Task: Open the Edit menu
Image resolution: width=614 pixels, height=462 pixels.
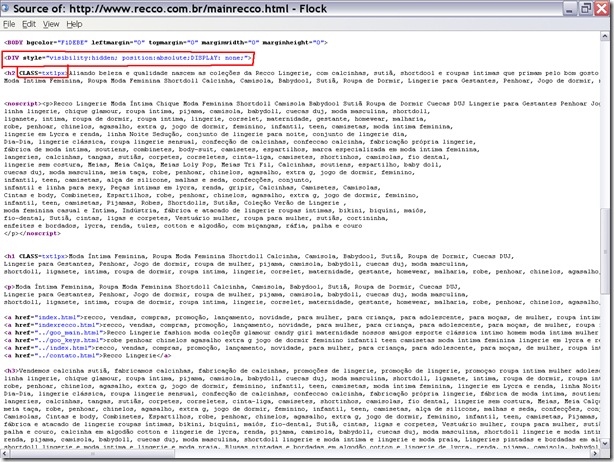Action: pos(29,24)
